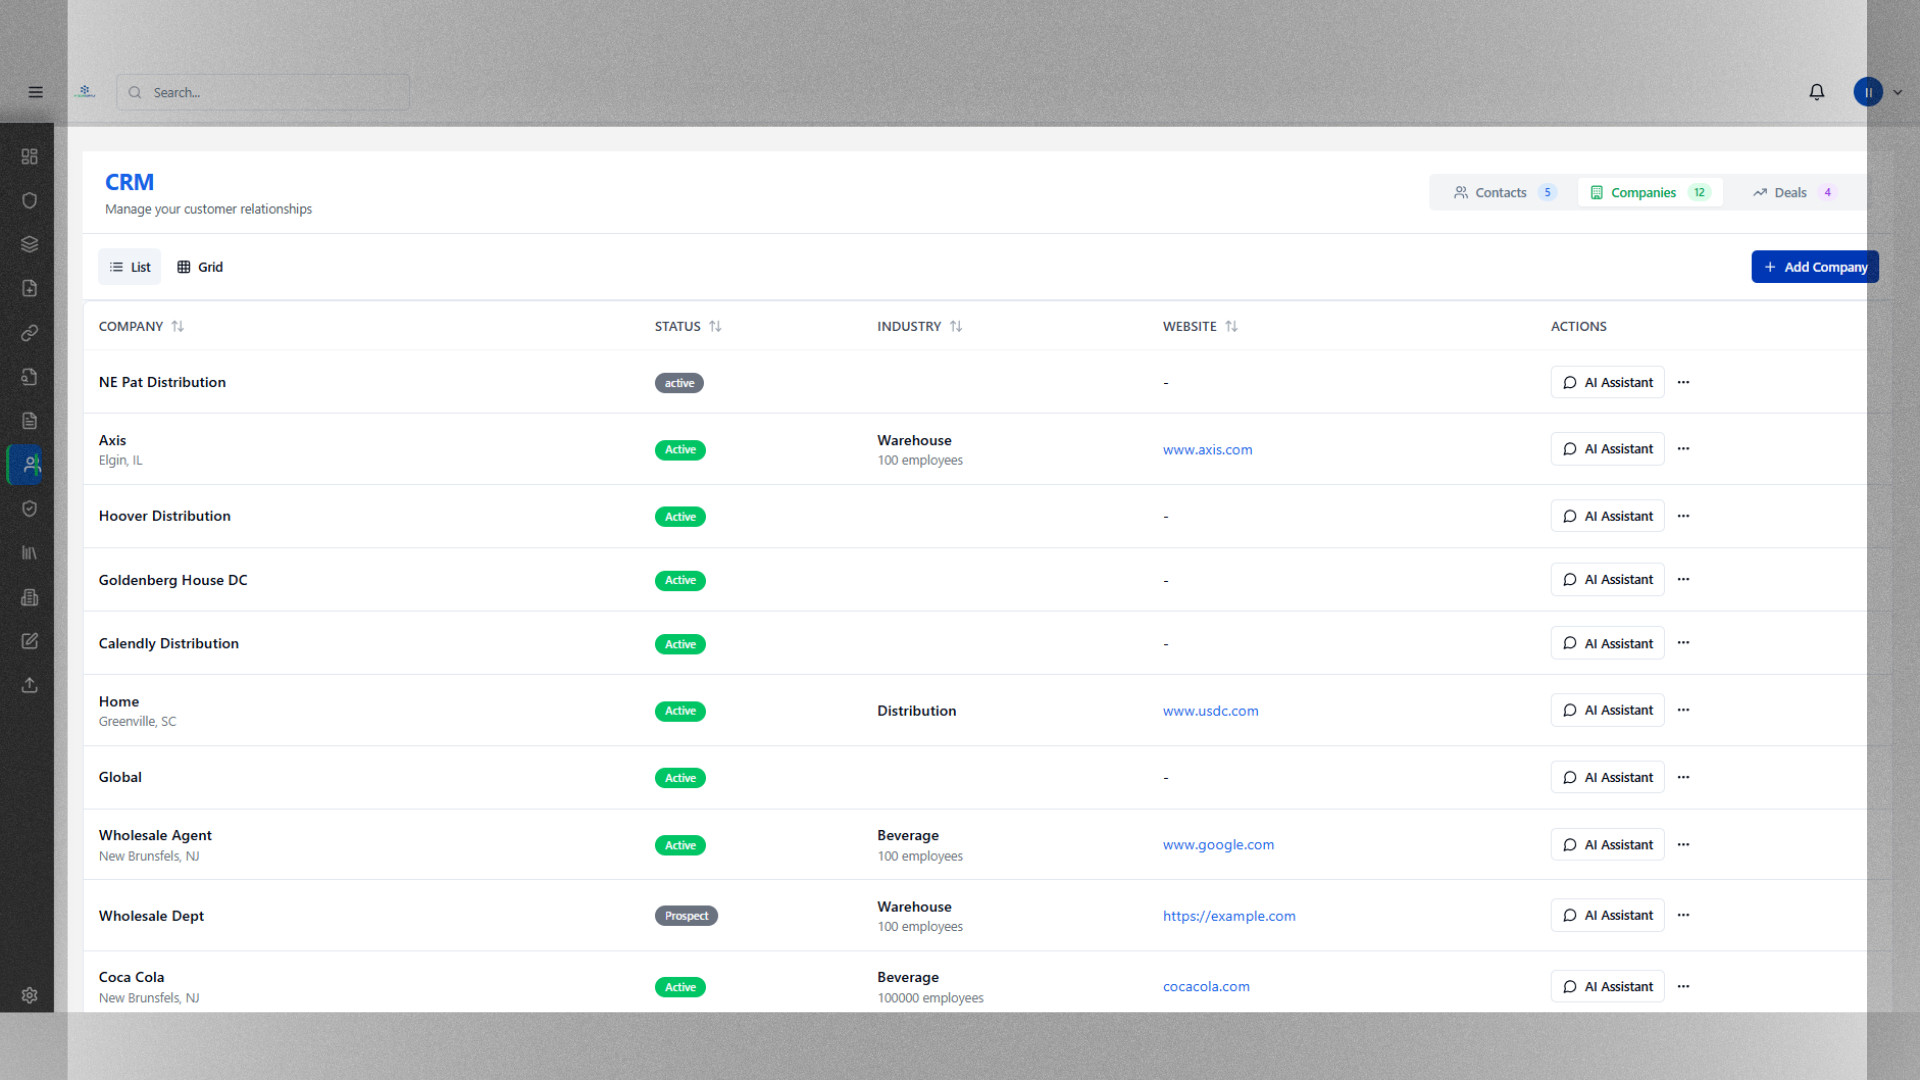Switch to List view mode

coord(129,266)
